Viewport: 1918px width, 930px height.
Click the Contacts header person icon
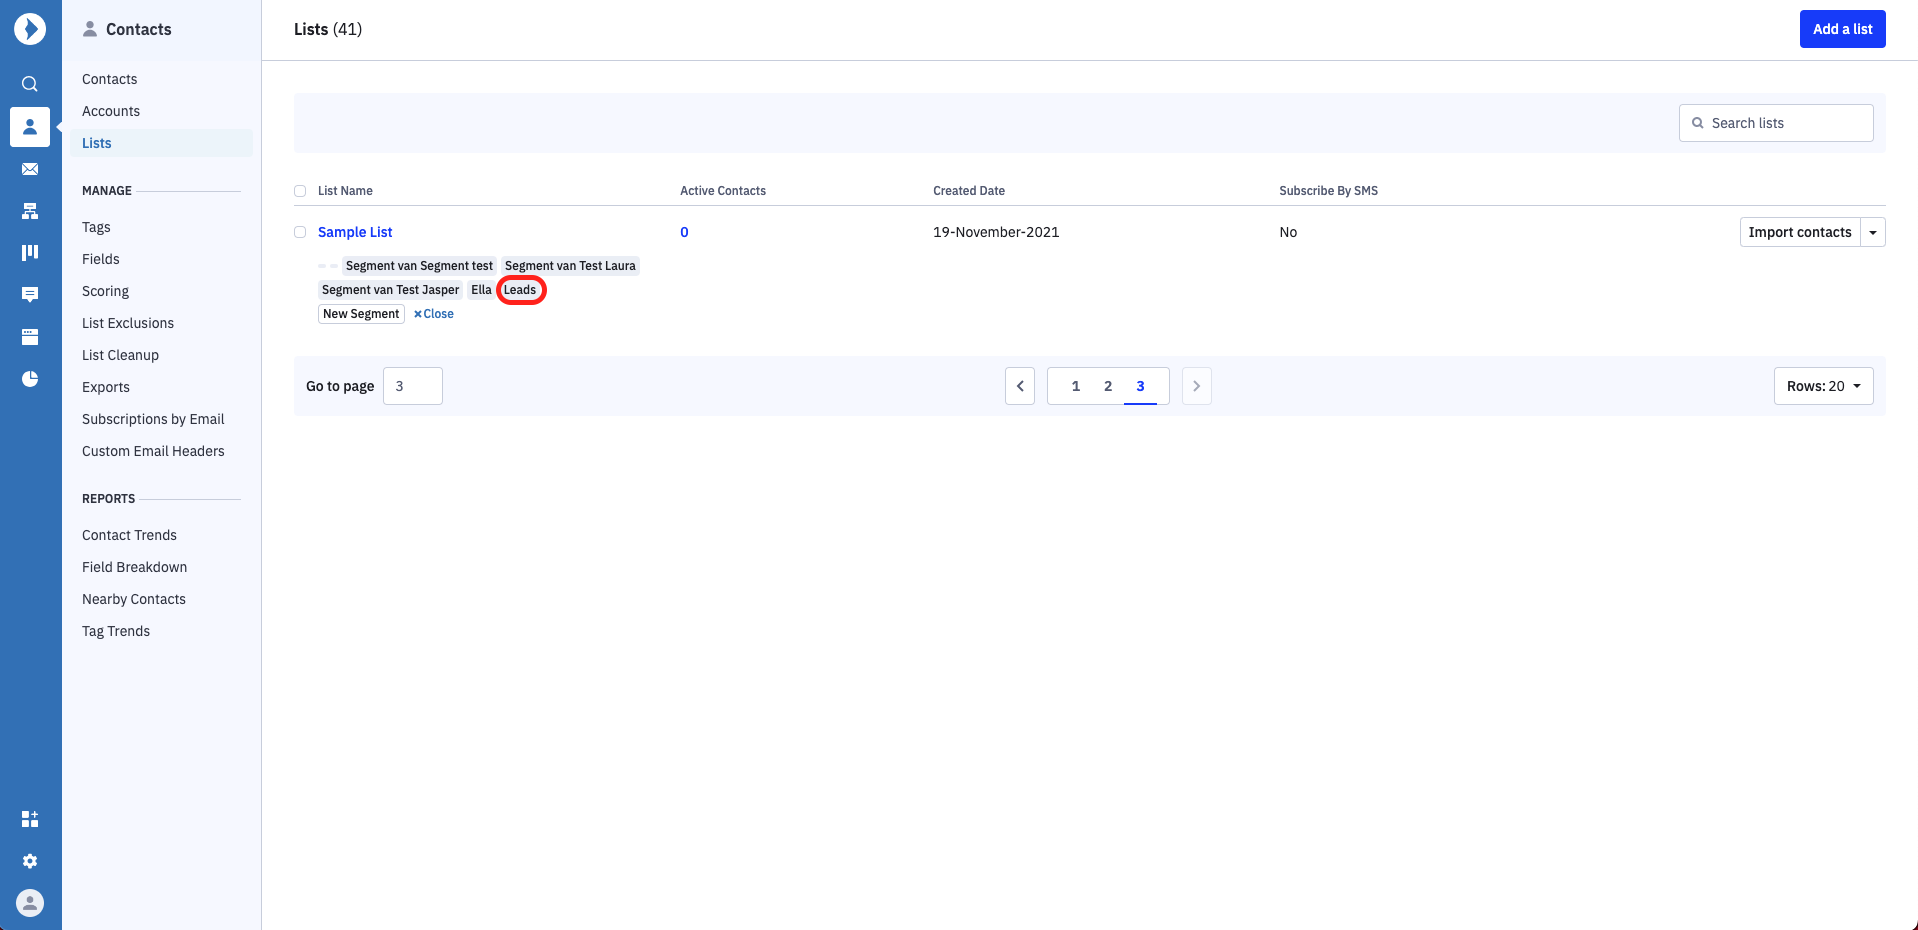(x=90, y=29)
